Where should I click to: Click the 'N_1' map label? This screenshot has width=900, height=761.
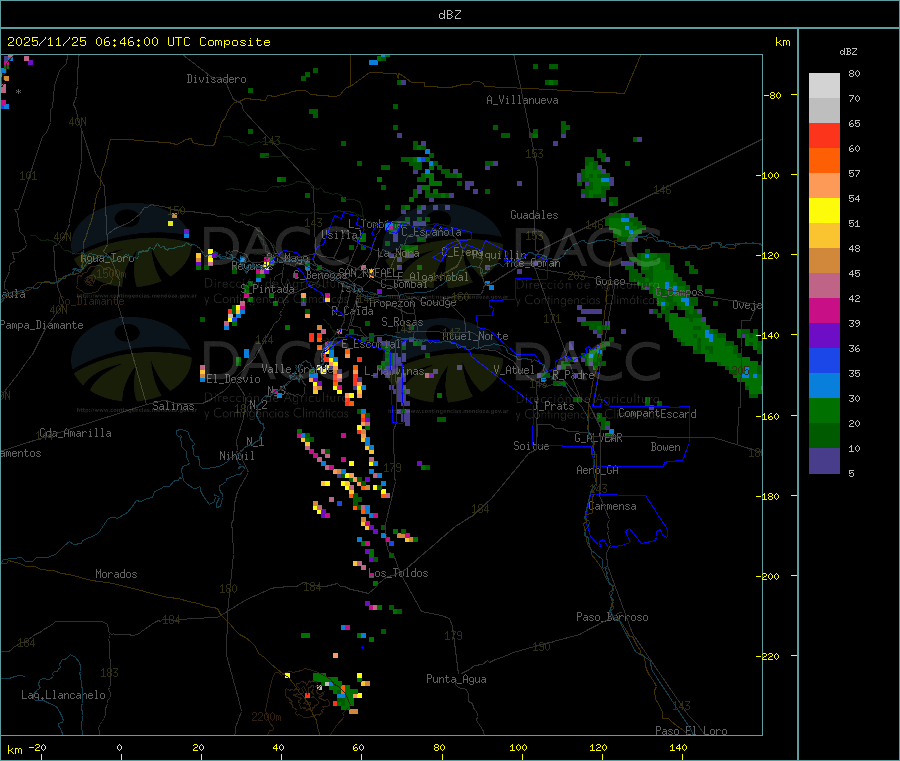[255, 441]
